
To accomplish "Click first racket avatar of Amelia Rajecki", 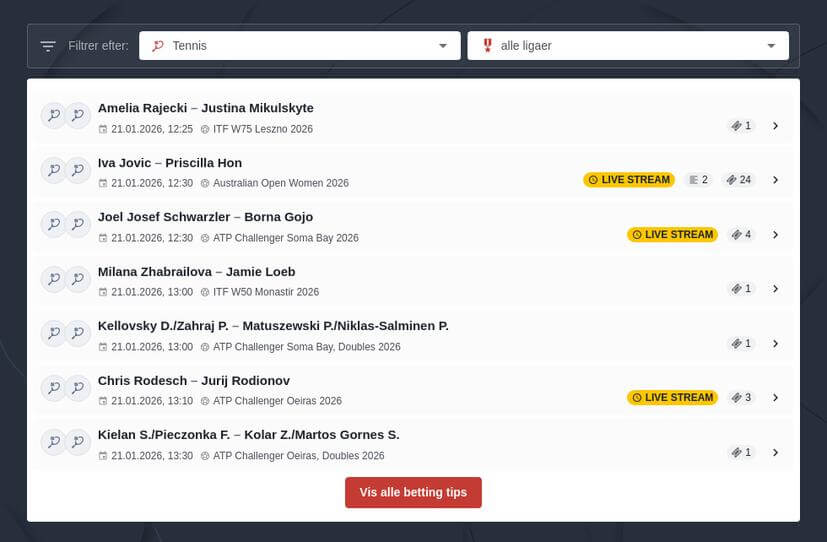I will pos(54,115).
